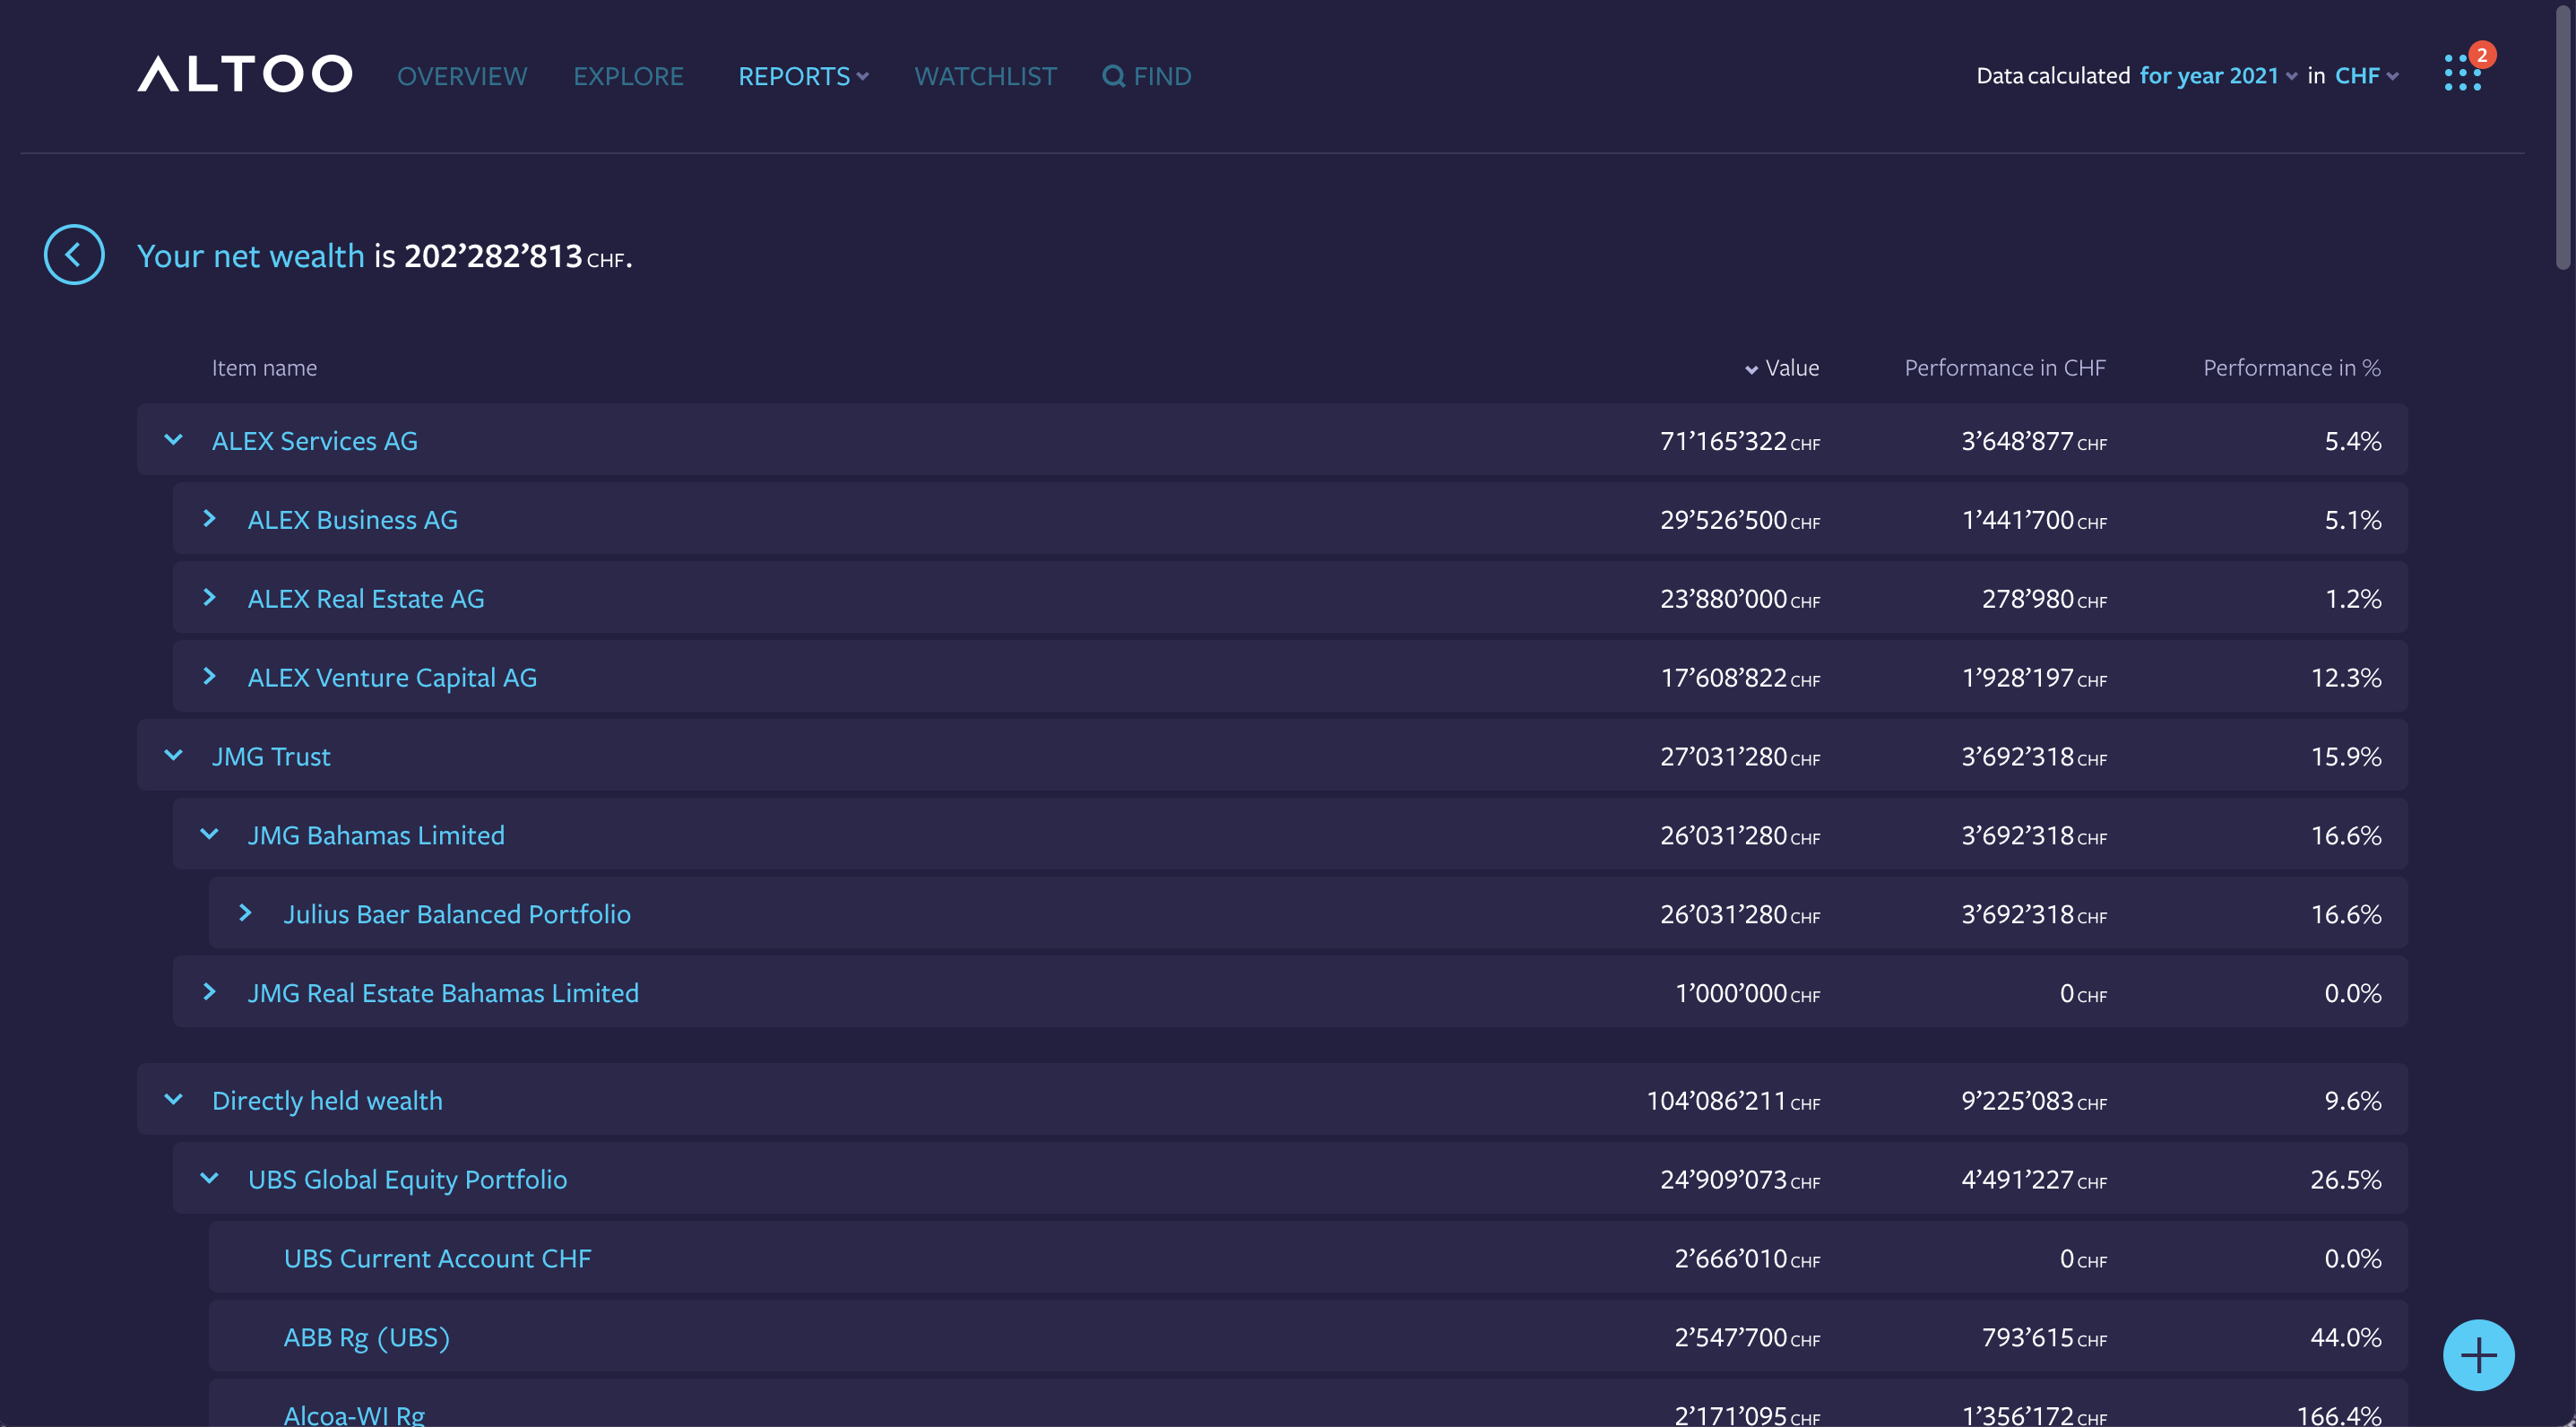Open the UBS Current Account CHF item
The image size is (2576, 1427).
[437, 1259]
